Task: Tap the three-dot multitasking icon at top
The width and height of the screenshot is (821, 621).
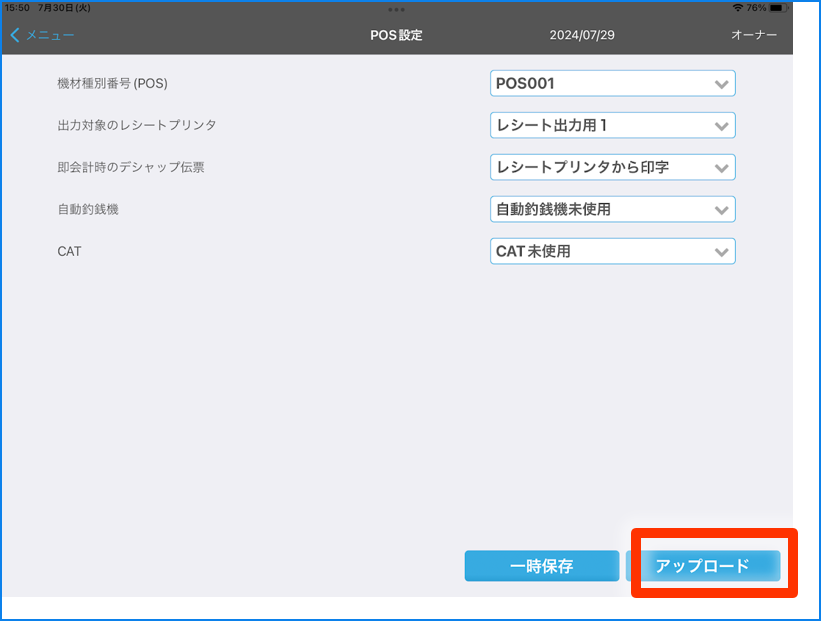Action: click(396, 9)
